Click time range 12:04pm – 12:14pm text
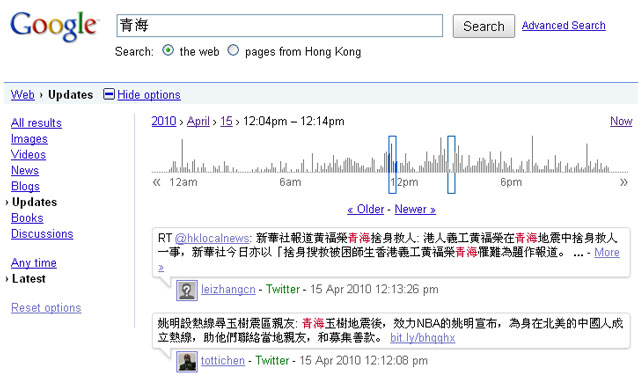Viewport: 641px width, 376px height. (x=294, y=121)
